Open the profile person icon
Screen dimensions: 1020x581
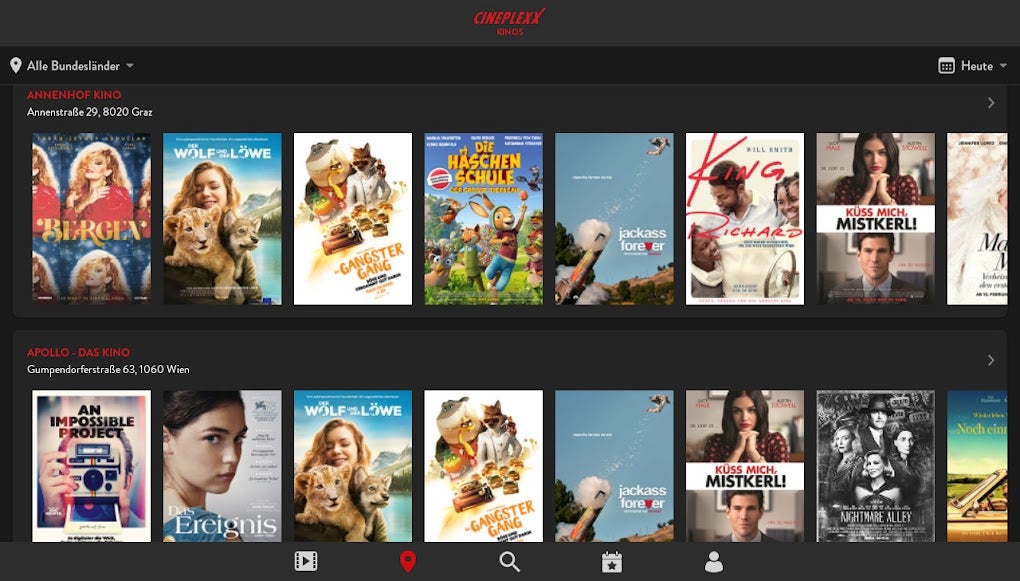pos(714,561)
